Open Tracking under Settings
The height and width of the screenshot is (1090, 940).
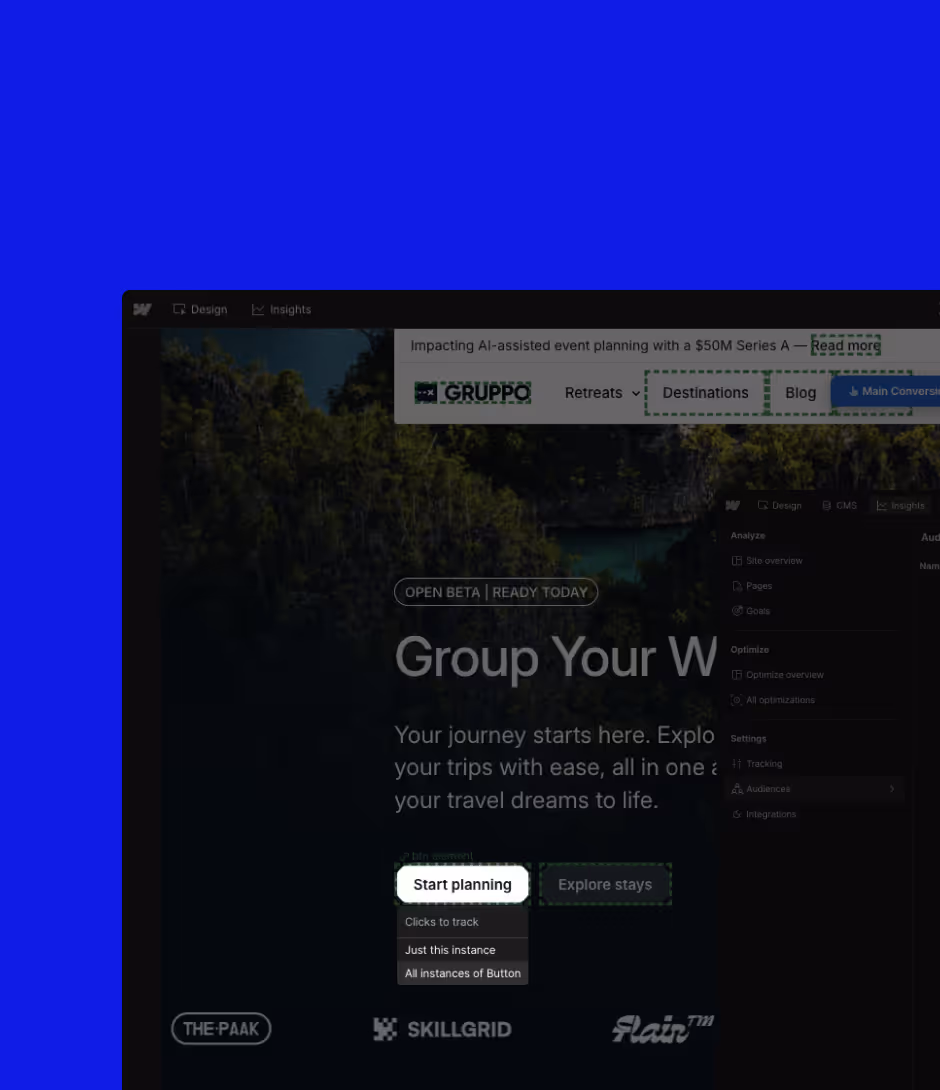pyautogui.click(x=756, y=764)
